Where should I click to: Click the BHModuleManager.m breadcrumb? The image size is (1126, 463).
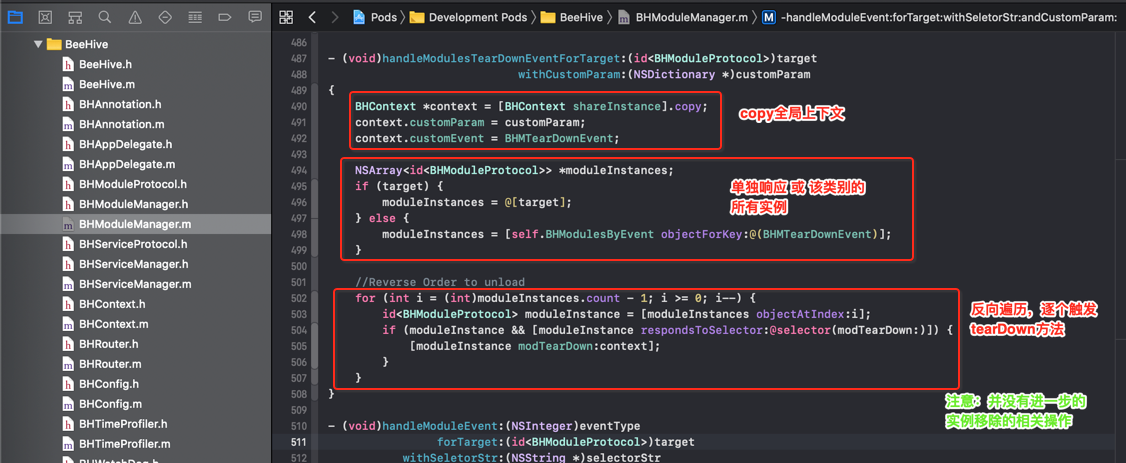pyautogui.click(x=683, y=17)
